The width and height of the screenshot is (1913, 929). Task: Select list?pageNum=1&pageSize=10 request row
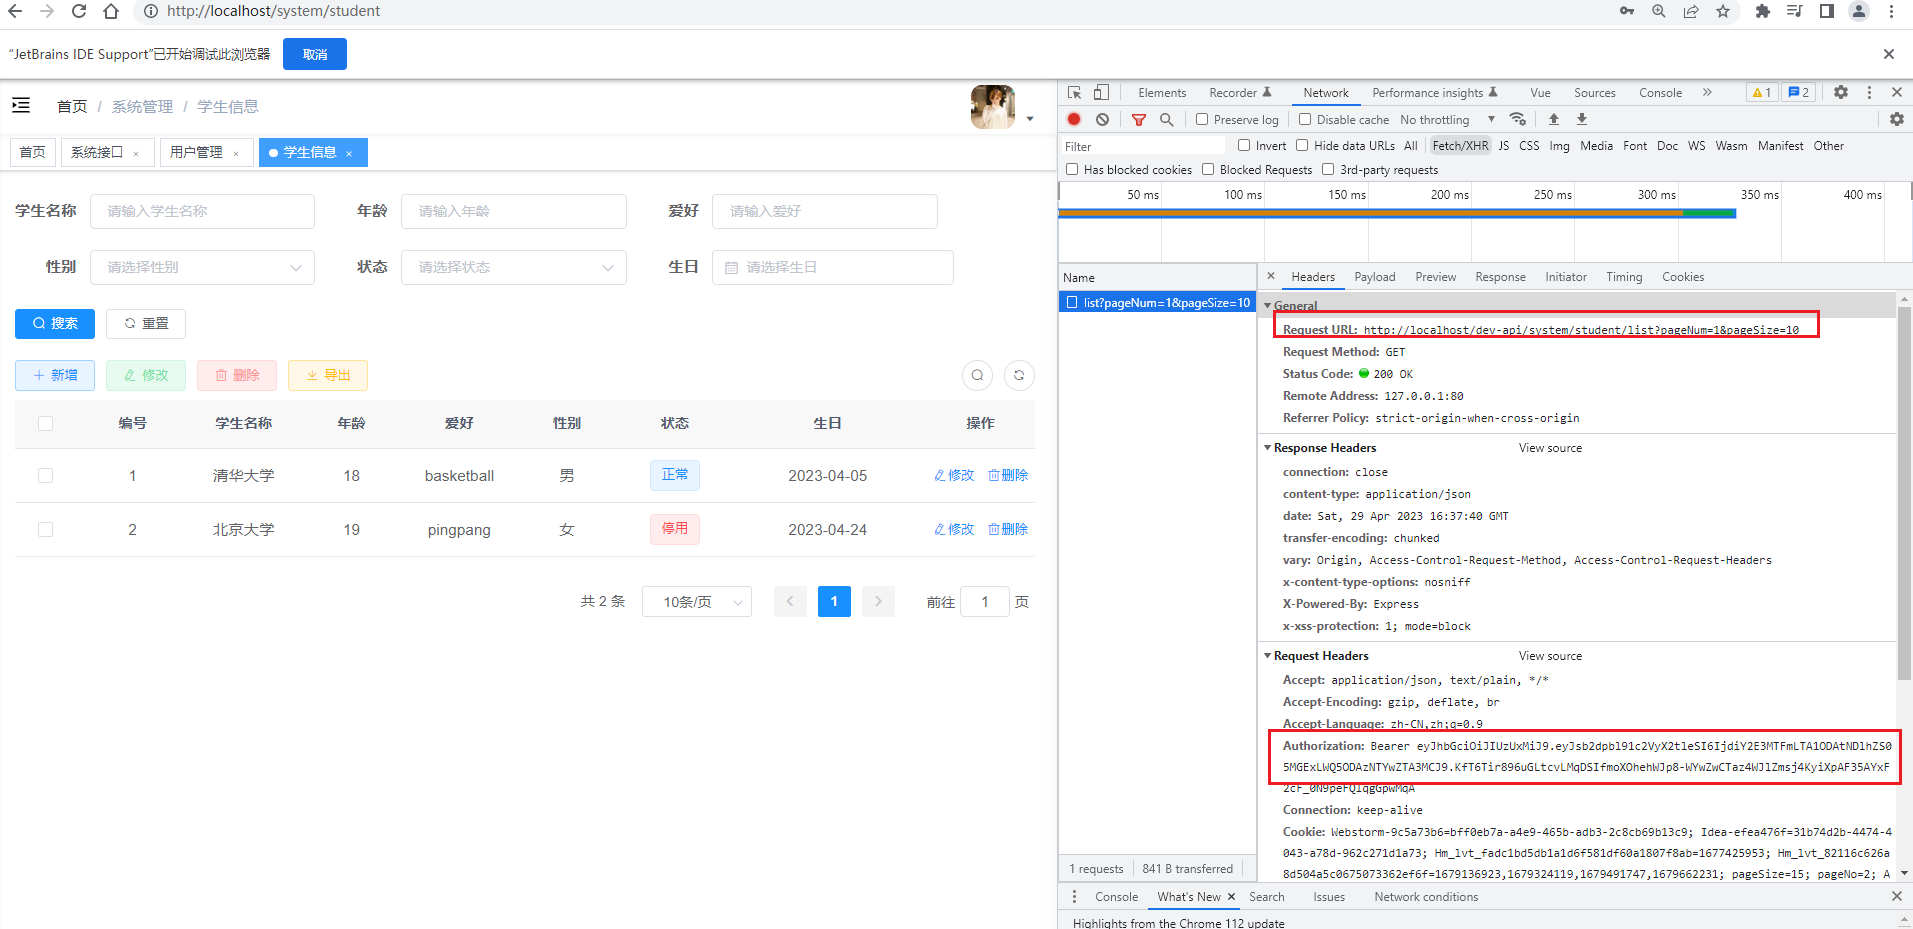[x=1158, y=302]
